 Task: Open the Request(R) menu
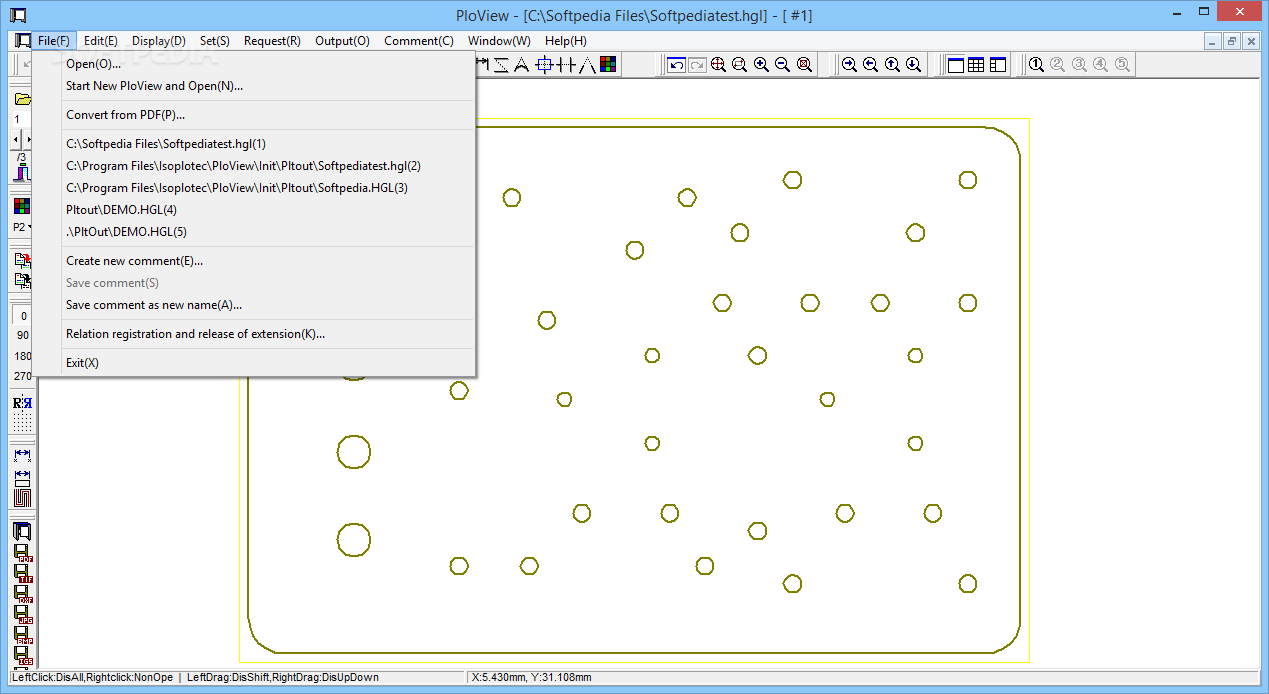point(272,41)
